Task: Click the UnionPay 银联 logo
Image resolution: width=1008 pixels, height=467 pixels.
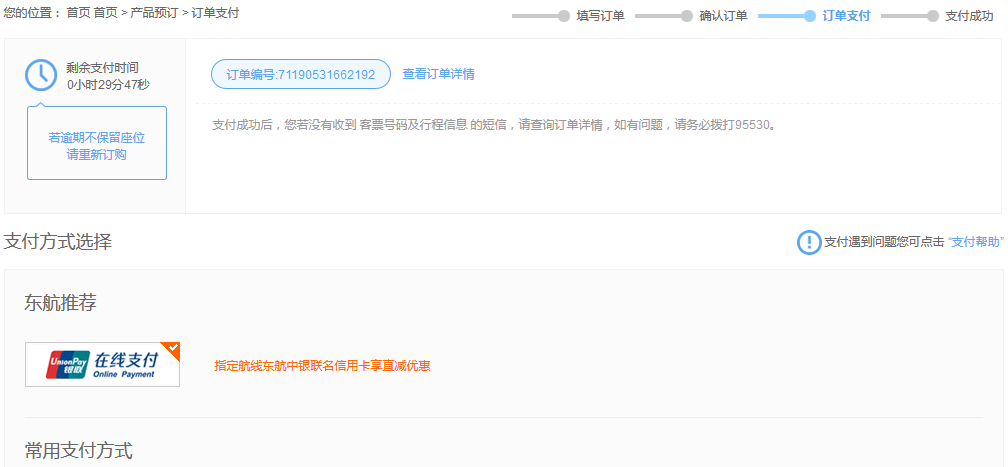Action: (67, 364)
